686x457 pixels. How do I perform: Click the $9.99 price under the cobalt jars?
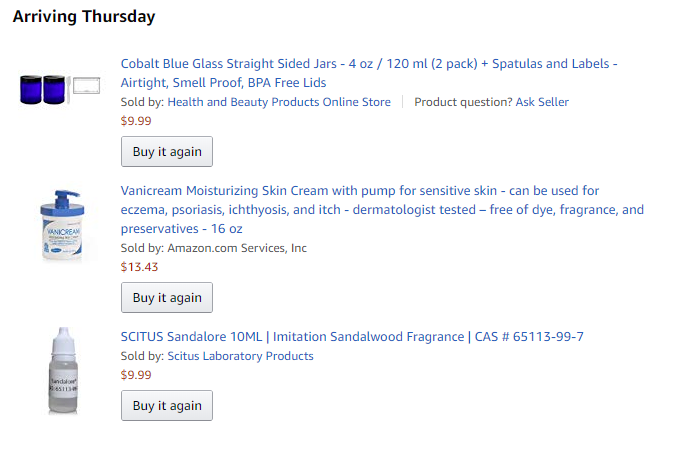136,121
